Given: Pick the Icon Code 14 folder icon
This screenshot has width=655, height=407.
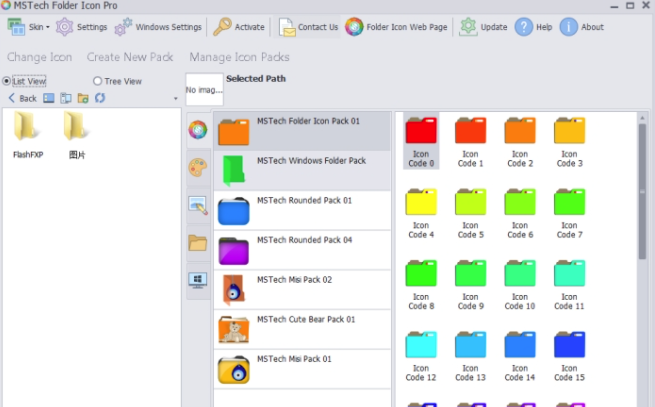Looking at the screenshot, I should coord(520,356).
